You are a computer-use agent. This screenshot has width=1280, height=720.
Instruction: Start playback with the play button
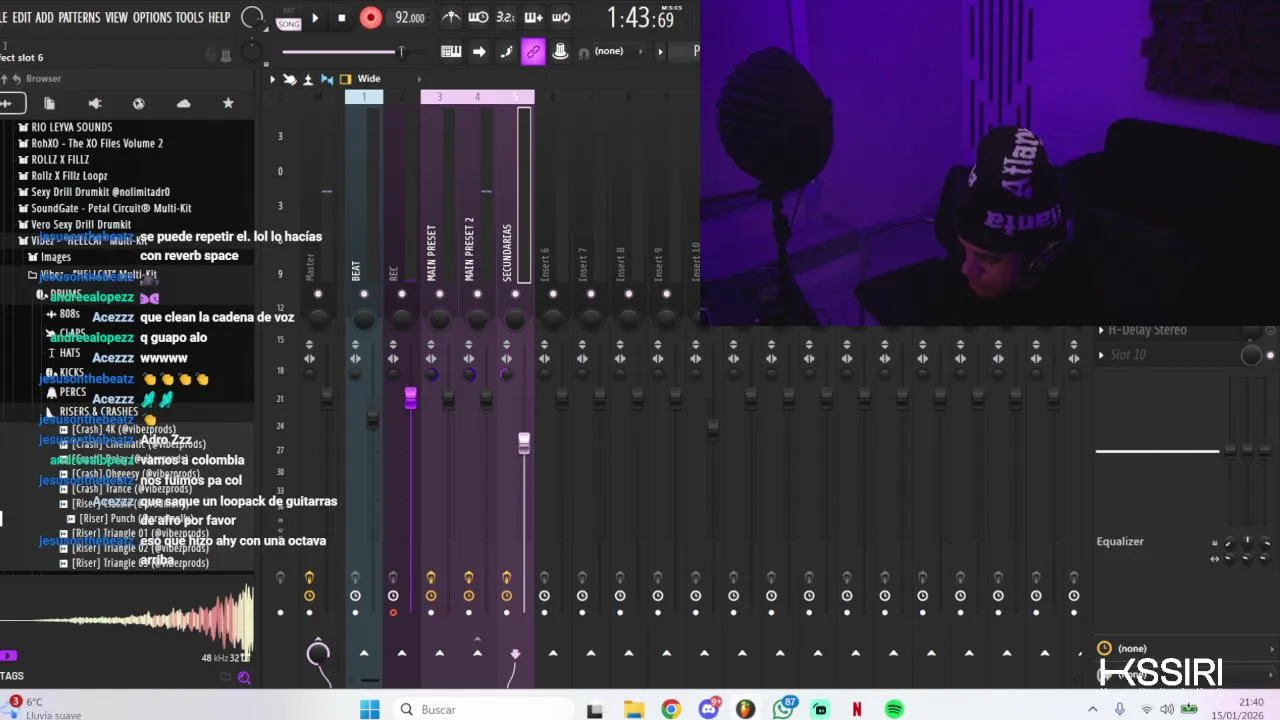pyautogui.click(x=315, y=18)
